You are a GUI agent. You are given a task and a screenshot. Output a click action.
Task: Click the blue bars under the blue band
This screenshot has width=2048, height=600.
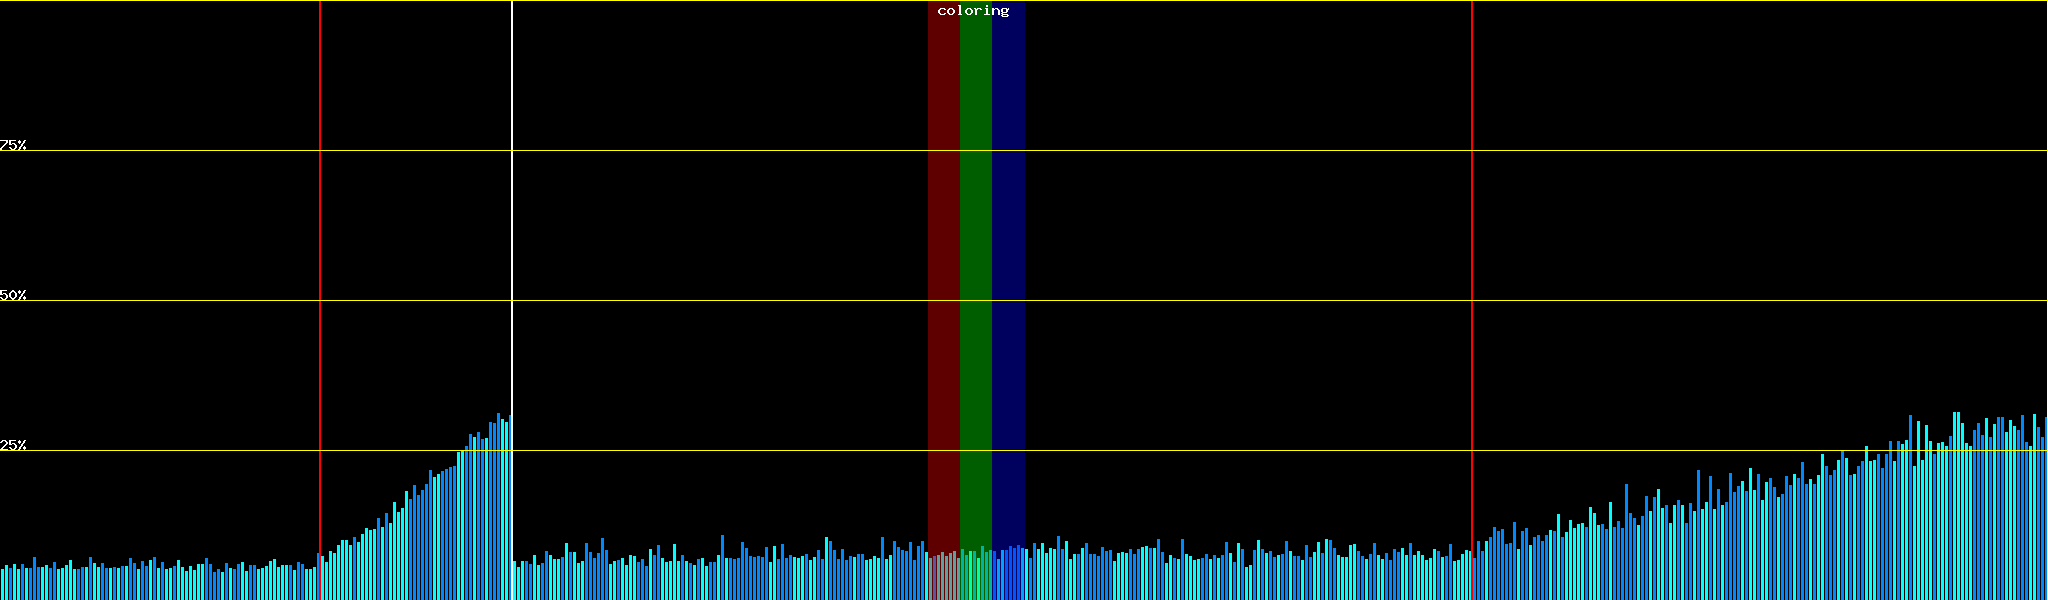coord(1010,575)
